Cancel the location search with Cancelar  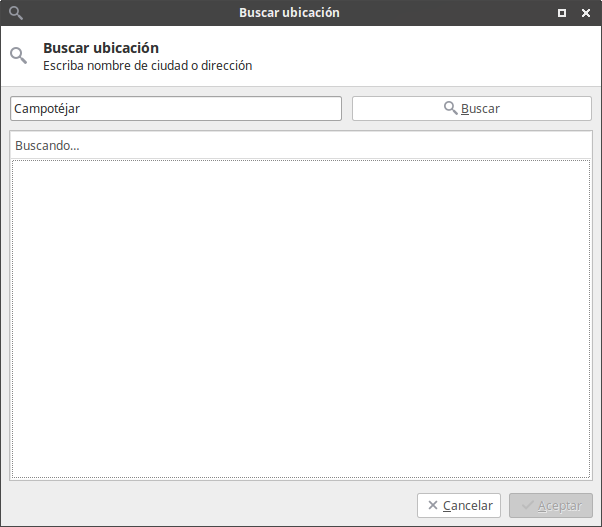[459, 506]
